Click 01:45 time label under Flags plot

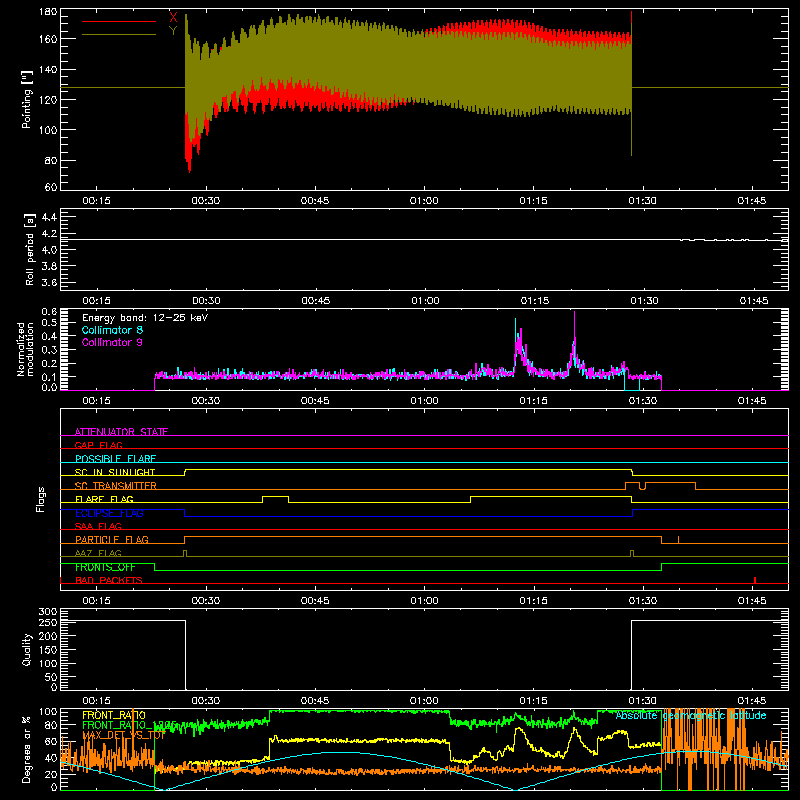pyautogui.click(x=752, y=601)
